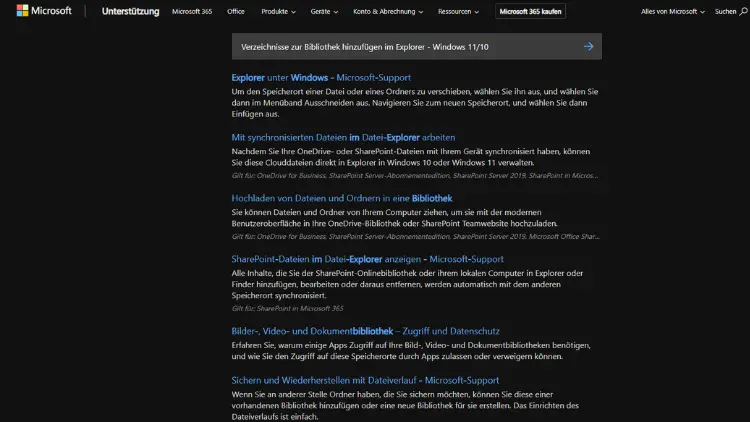Viewport: 750px width, 422px height.
Task: Expand the Alles von Microsoft dropdown
Action: pyautogui.click(x=673, y=11)
